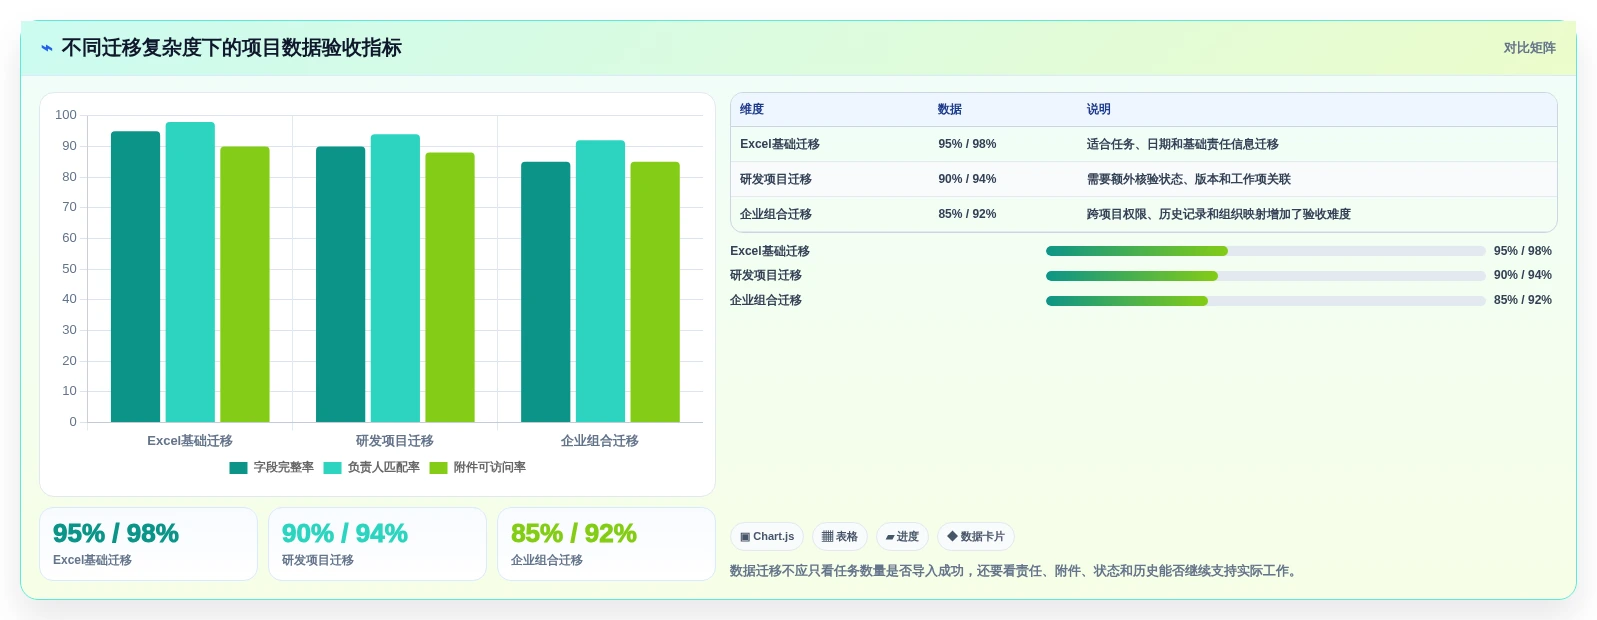The image size is (1597, 620).
Task: Click the 负责人匹配率 bar for 研发项目迁移
Action: tap(395, 278)
